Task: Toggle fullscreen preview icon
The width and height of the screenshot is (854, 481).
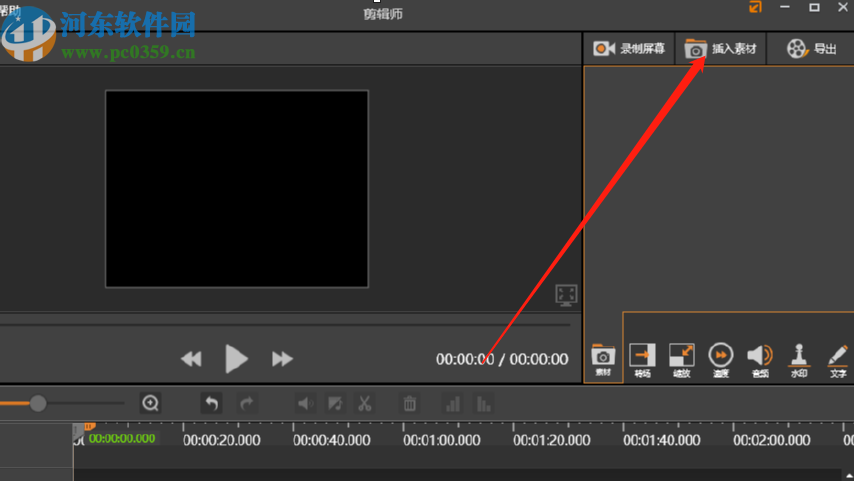Action: pos(566,295)
